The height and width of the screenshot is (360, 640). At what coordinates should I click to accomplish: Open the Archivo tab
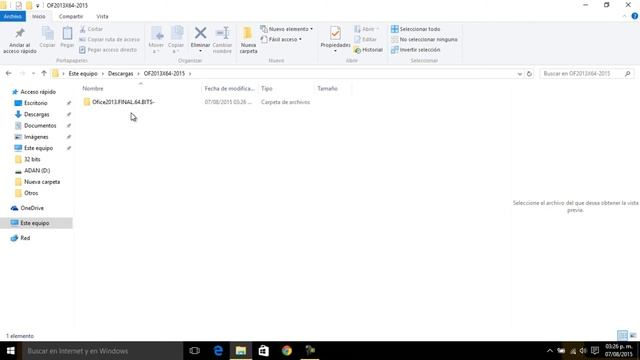13,16
